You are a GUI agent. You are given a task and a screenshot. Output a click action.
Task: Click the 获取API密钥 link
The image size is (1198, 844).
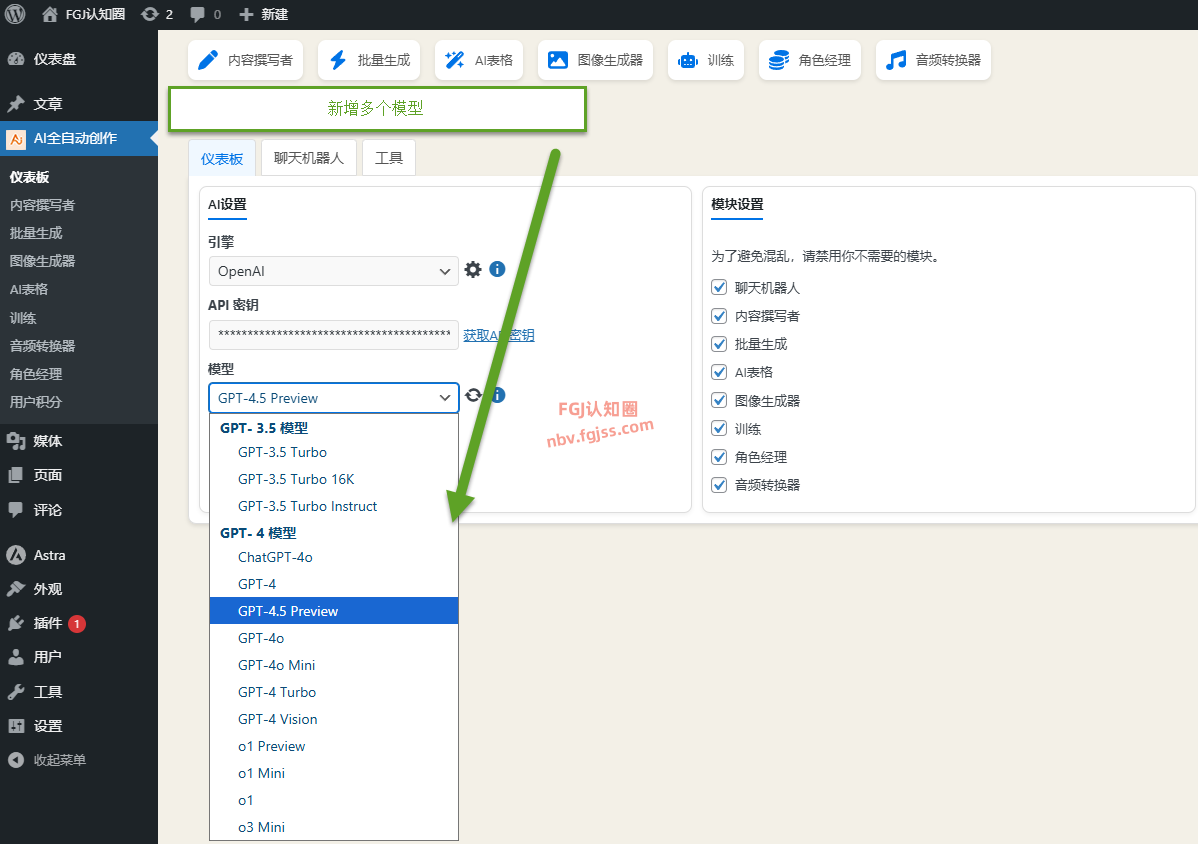tap(499, 335)
